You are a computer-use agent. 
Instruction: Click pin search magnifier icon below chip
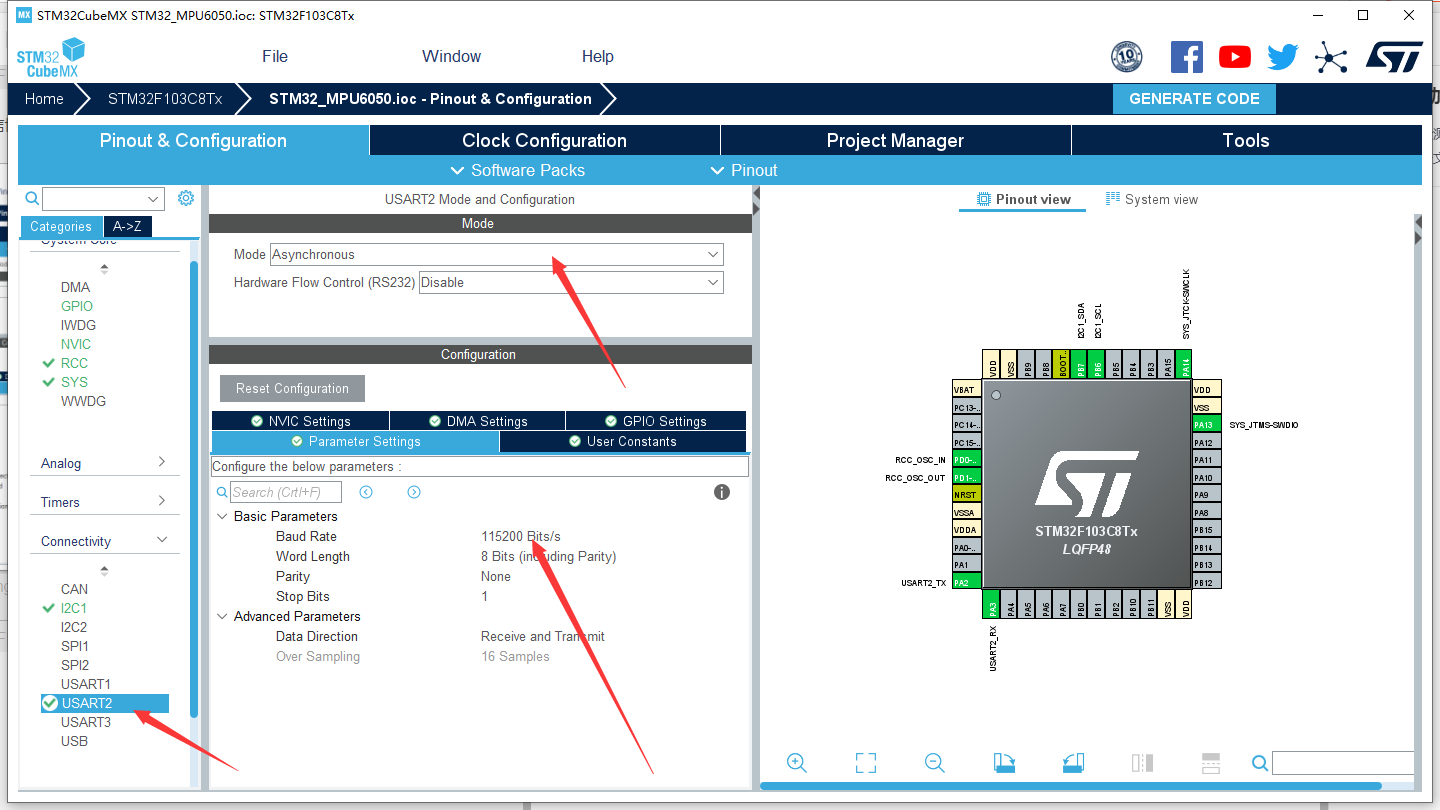1261,763
